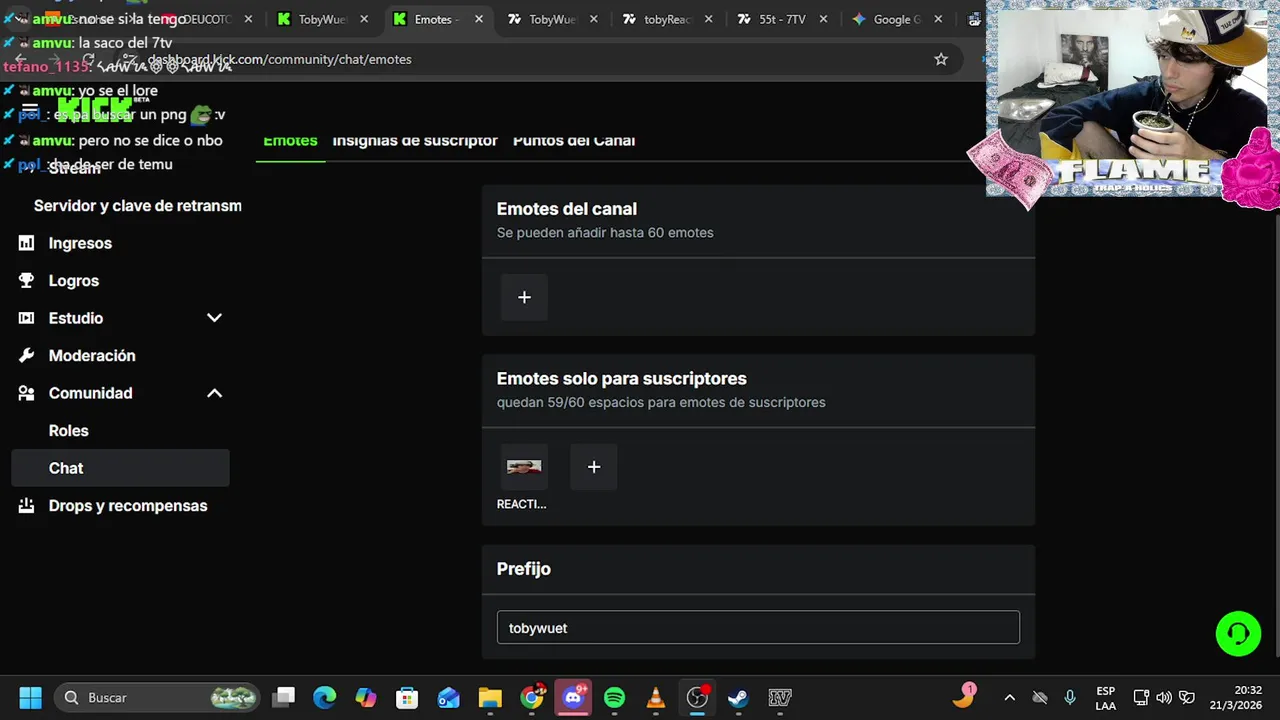Click the Drops y recompensas icon

pos(27,506)
